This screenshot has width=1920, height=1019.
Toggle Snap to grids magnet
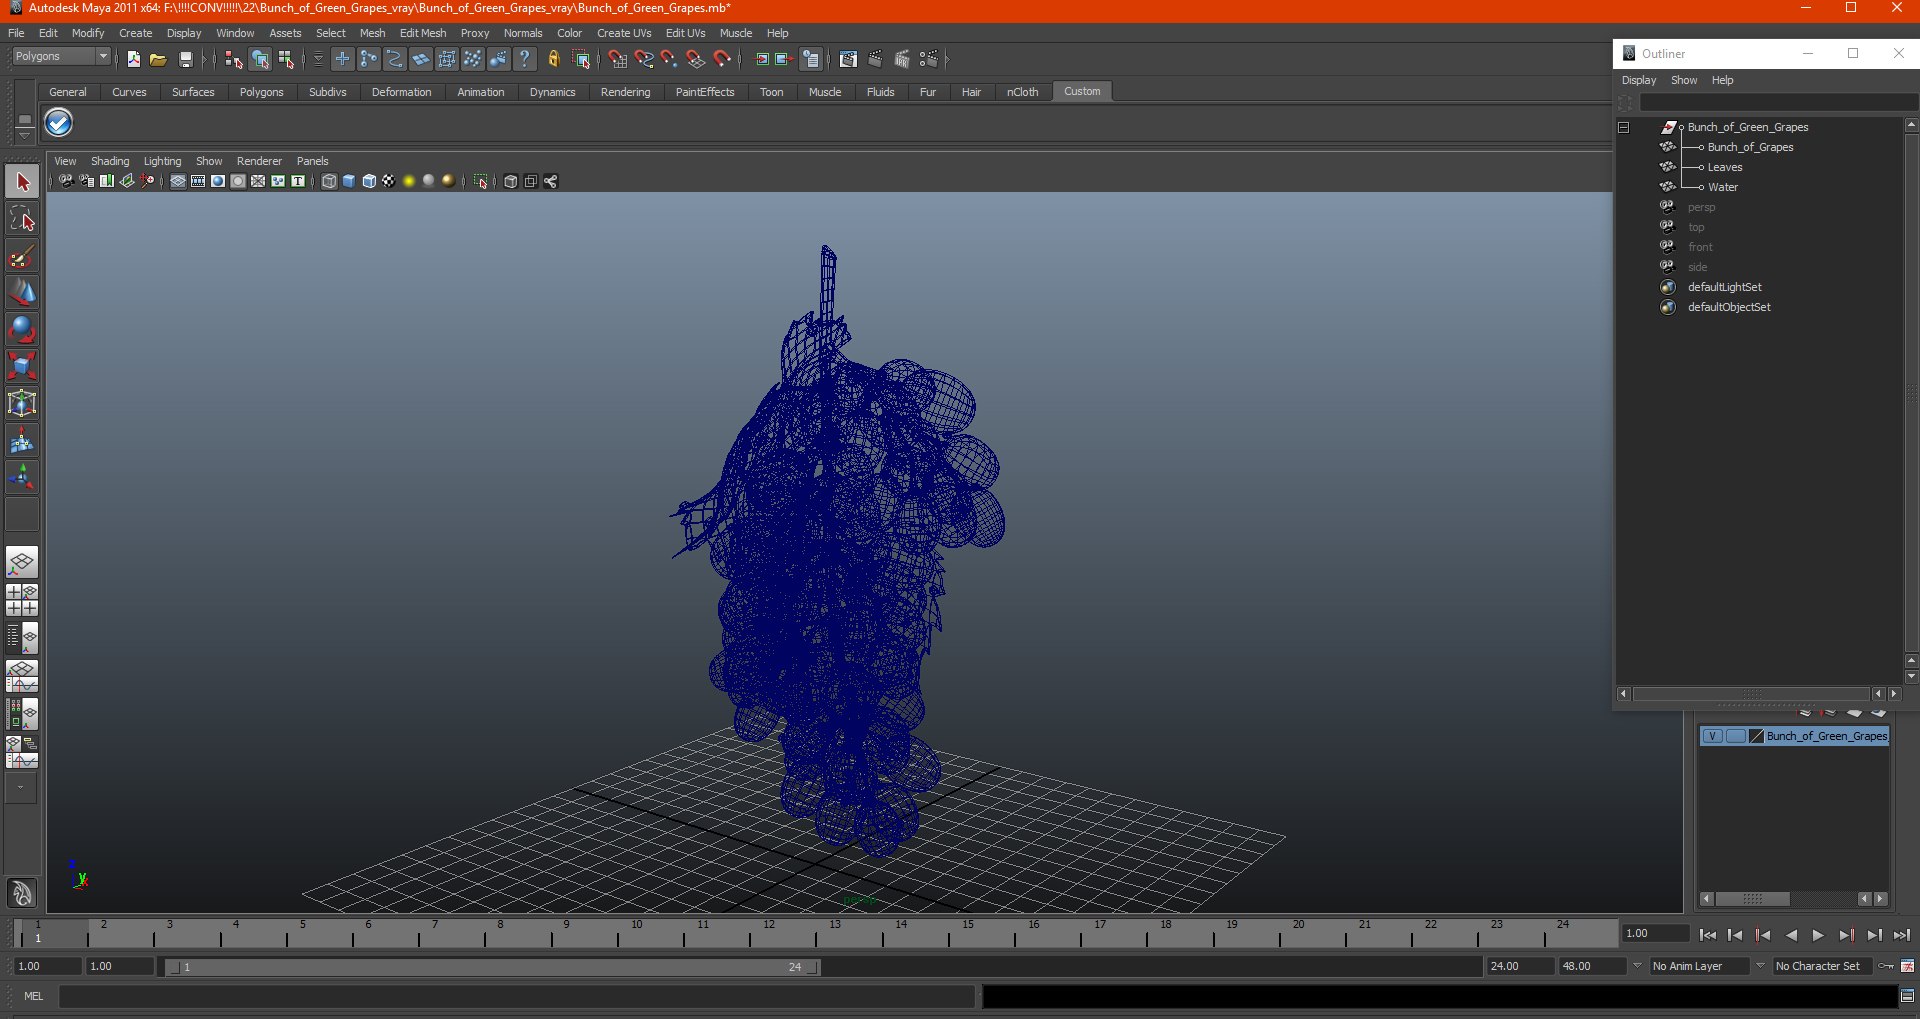617,60
